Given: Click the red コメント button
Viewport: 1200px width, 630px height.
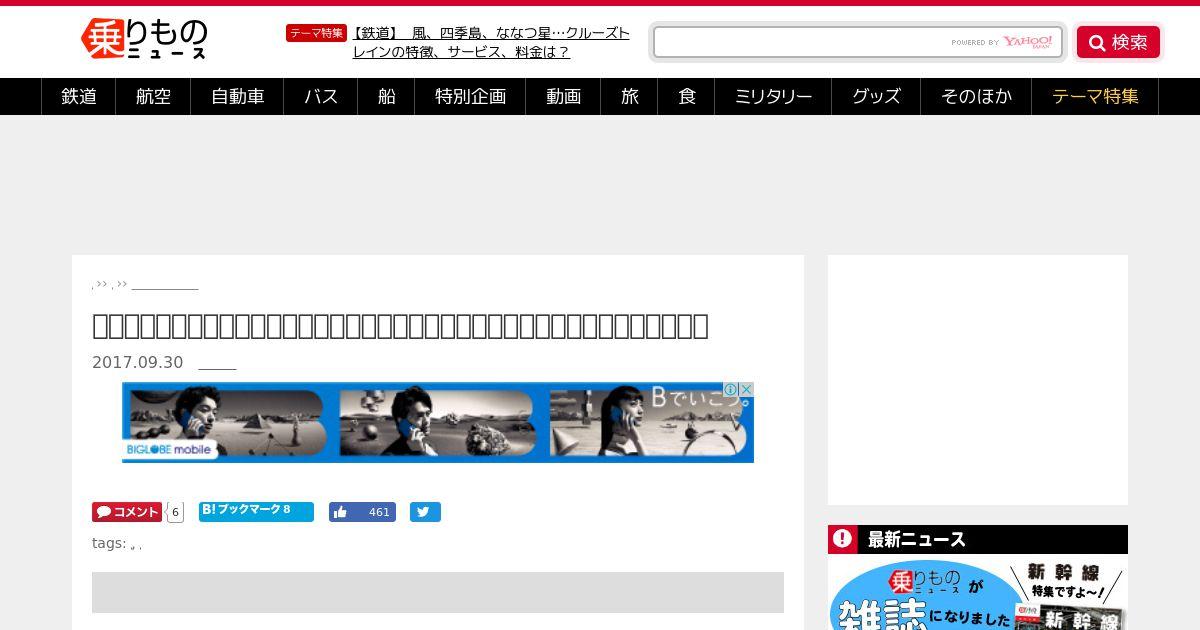Looking at the screenshot, I should point(127,512).
